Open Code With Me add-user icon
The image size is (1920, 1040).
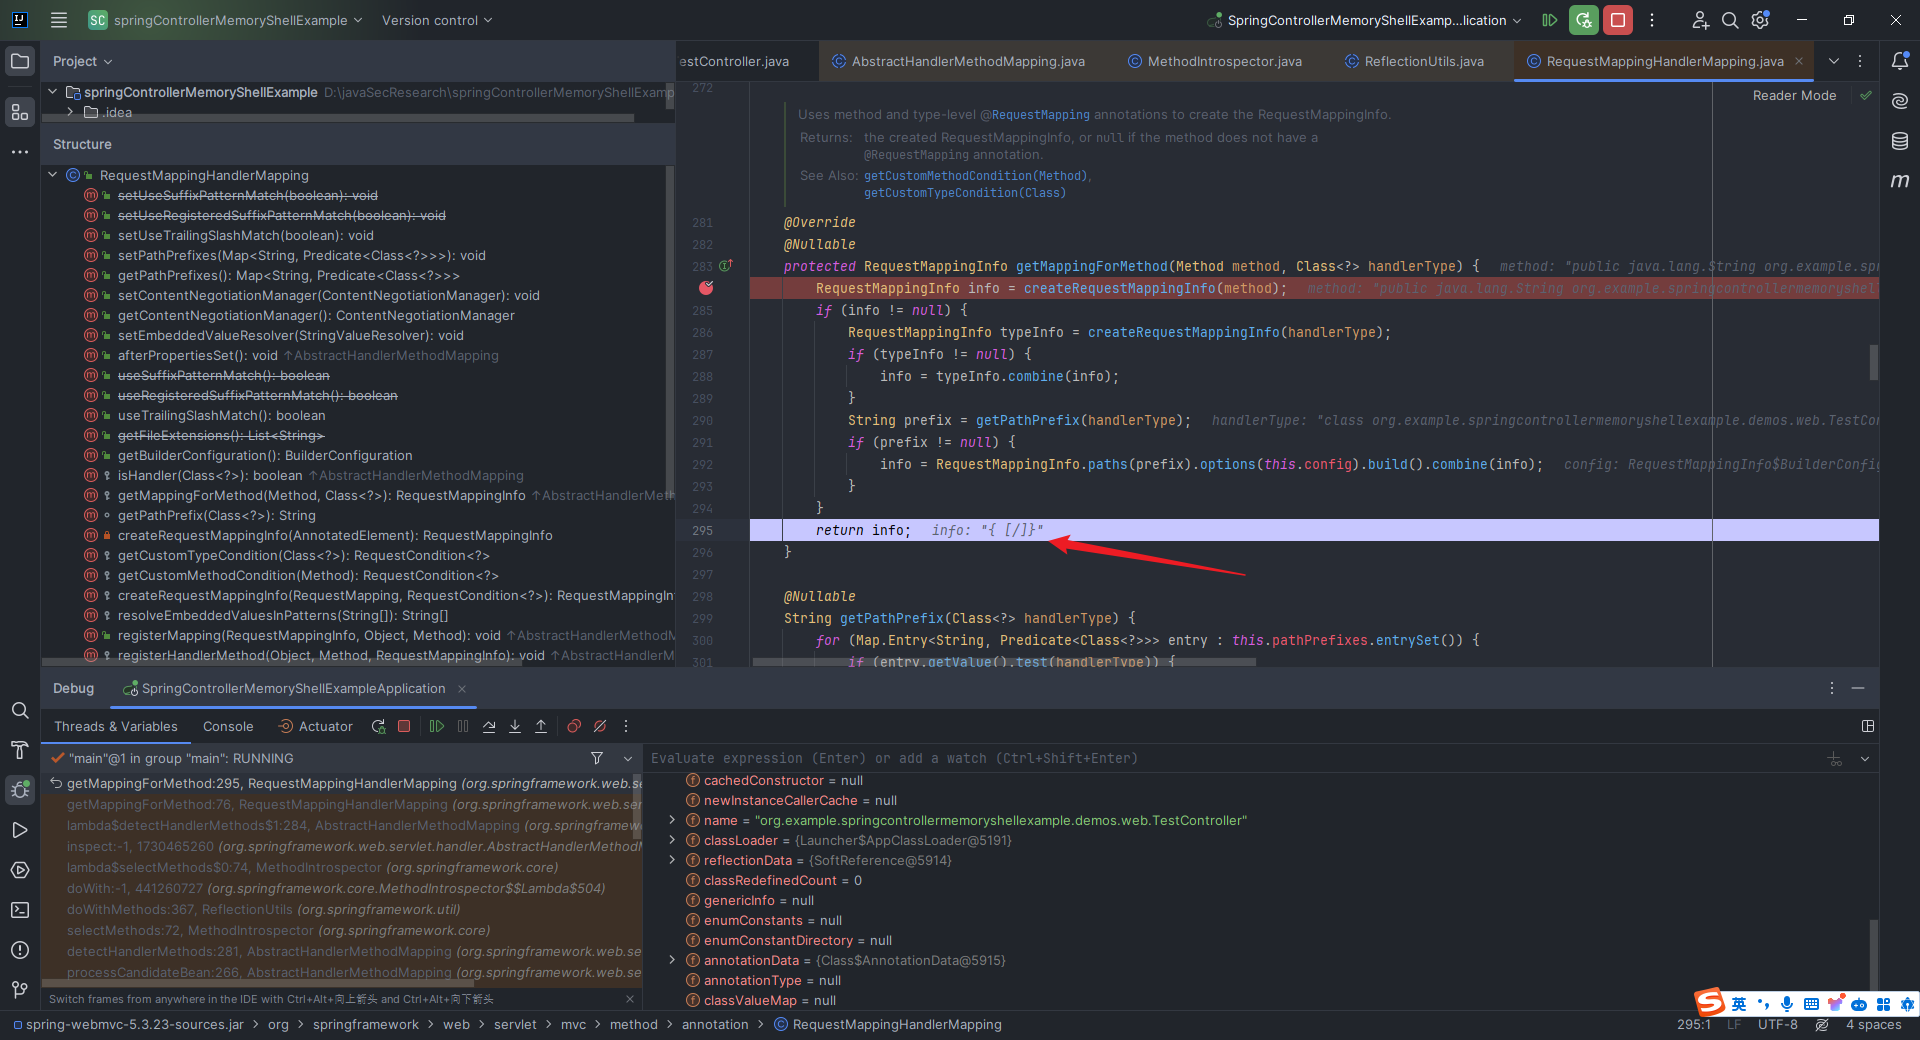coord(1700,20)
